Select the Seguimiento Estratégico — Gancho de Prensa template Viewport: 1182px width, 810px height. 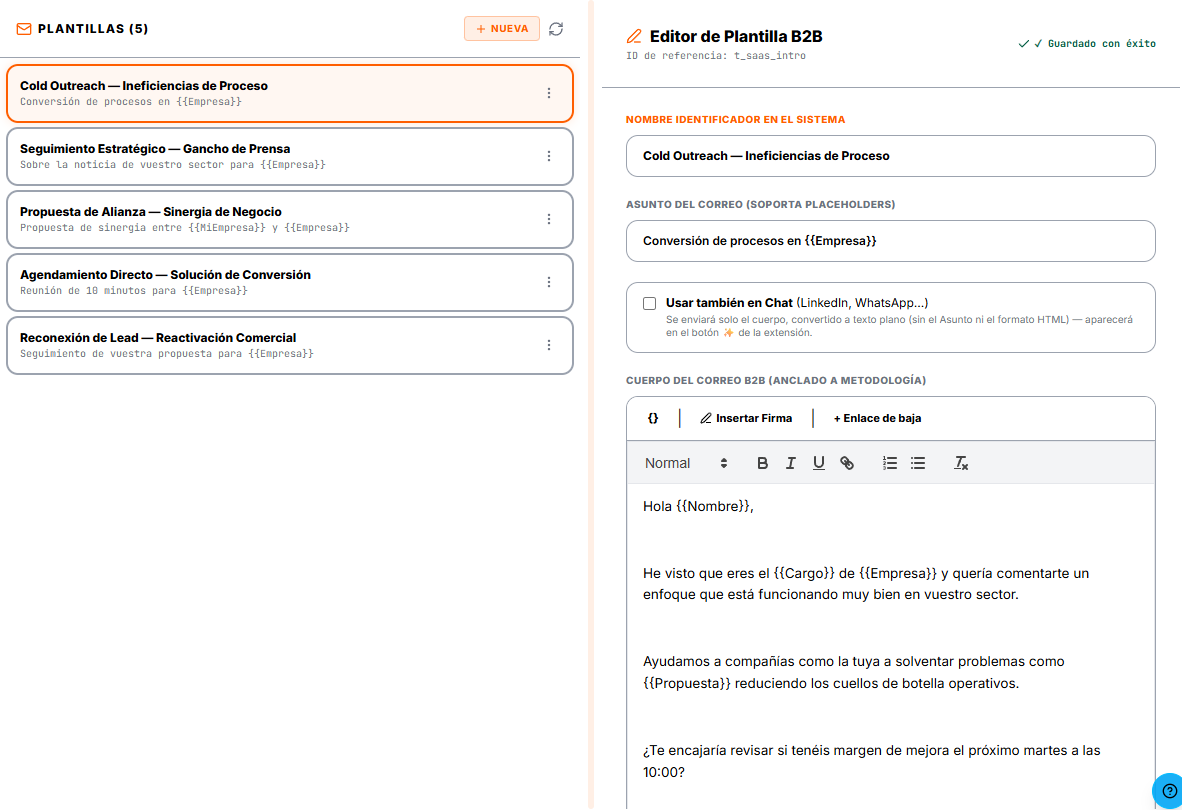coord(290,156)
